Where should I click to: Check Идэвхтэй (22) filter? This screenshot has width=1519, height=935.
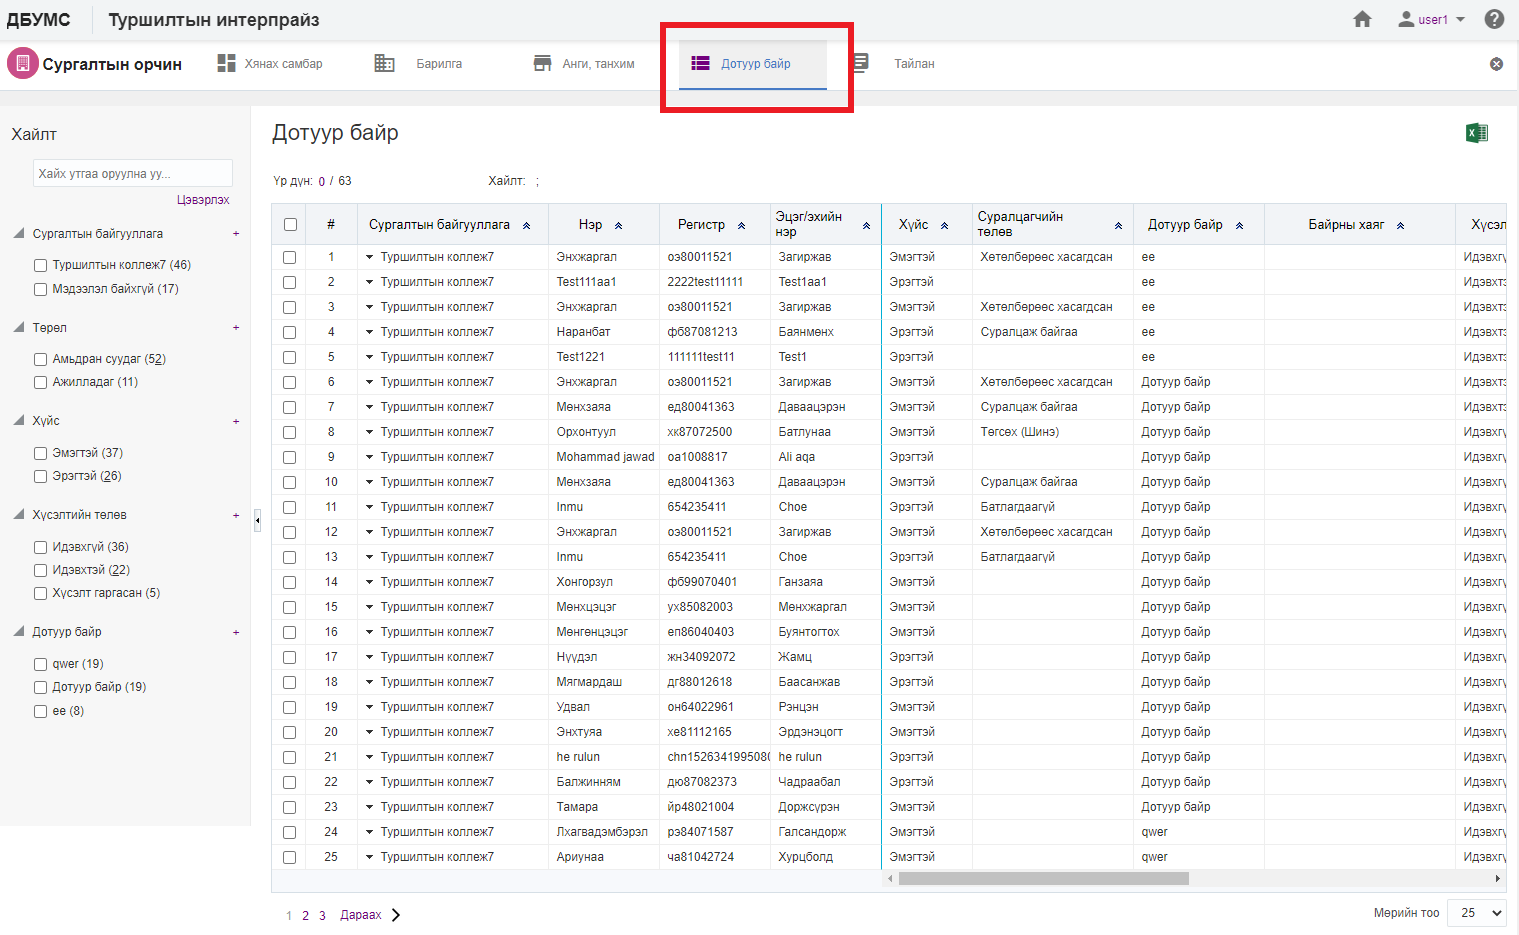pos(41,571)
